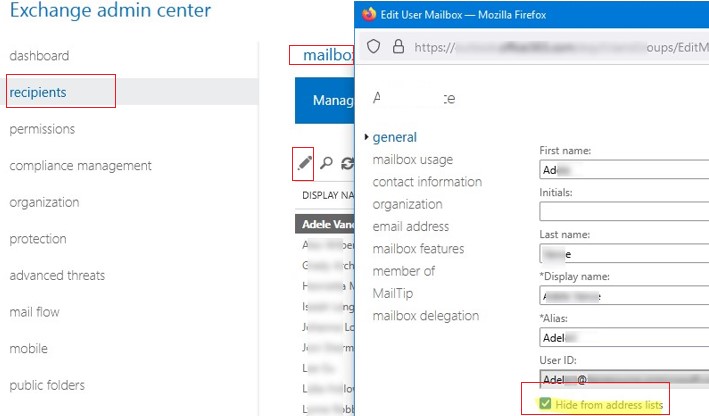Click the shield icon in the address bar
This screenshot has width=709, height=416.
375,47
